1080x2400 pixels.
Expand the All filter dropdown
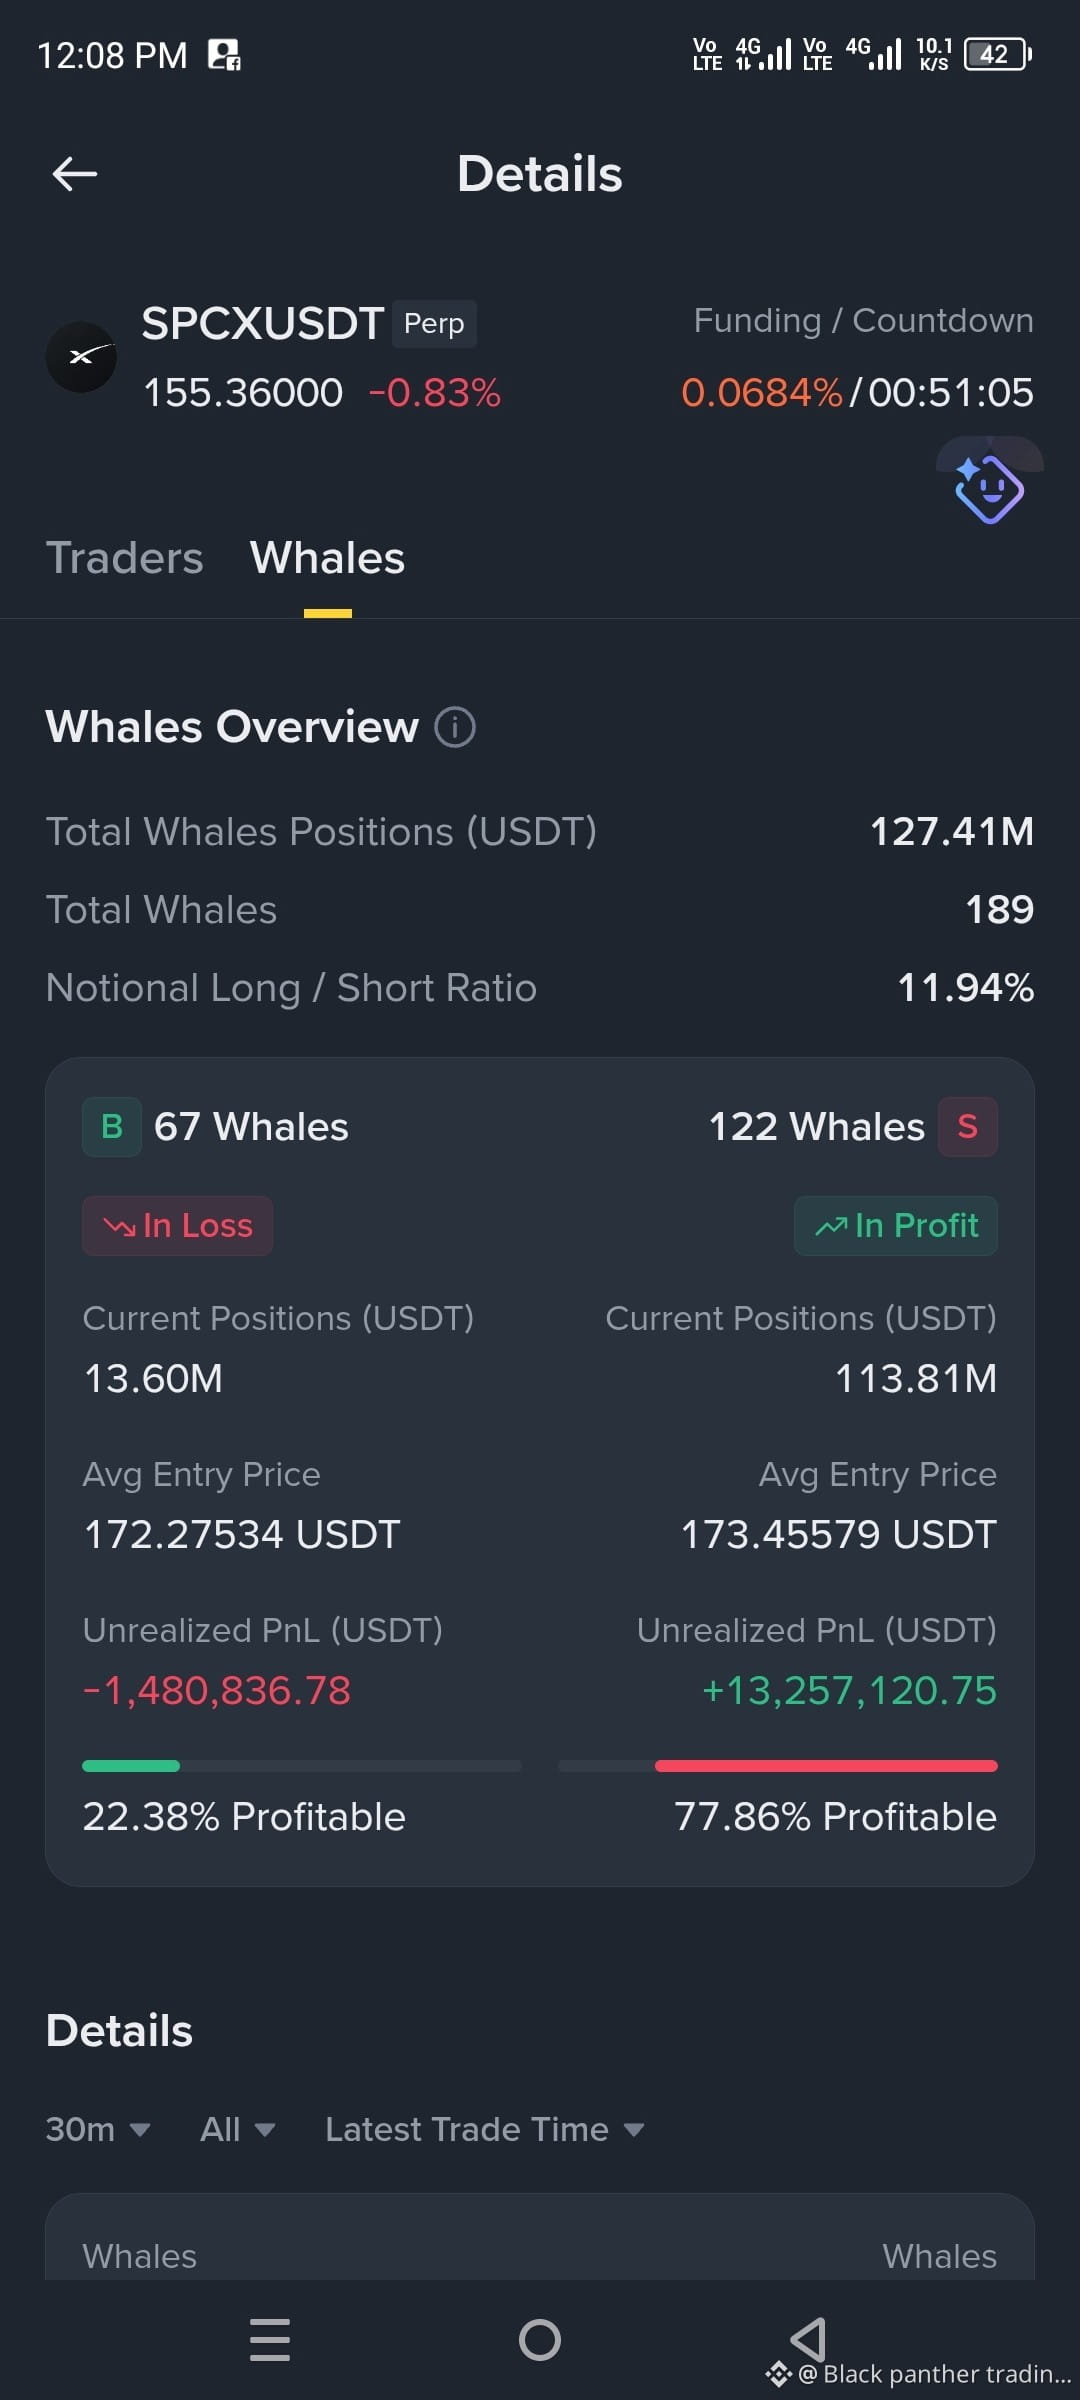click(237, 2129)
